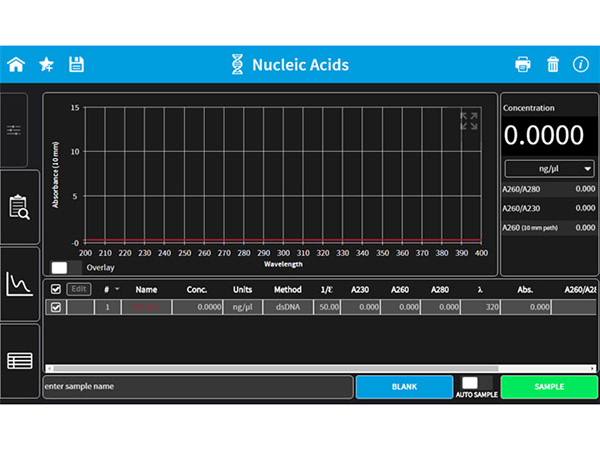
Task: Click the enter sample name field
Action: point(197,387)
